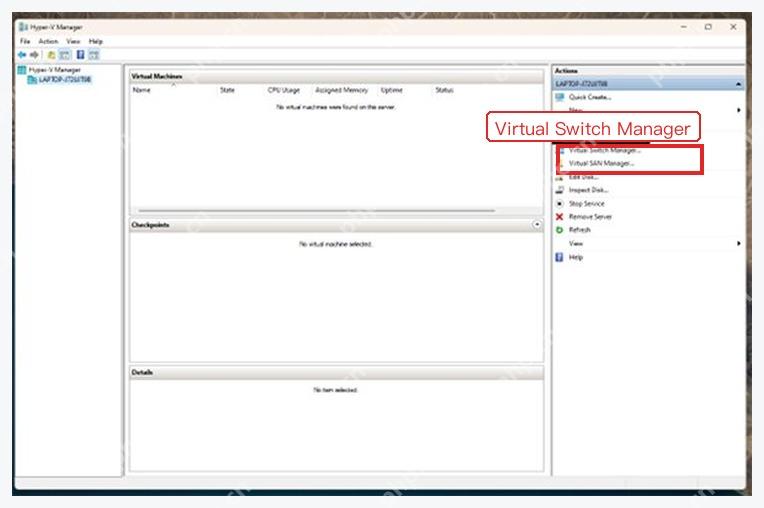Sort by Assigned Memory column header
Viewport: 764px width, 508px height.
click(342, 90)
